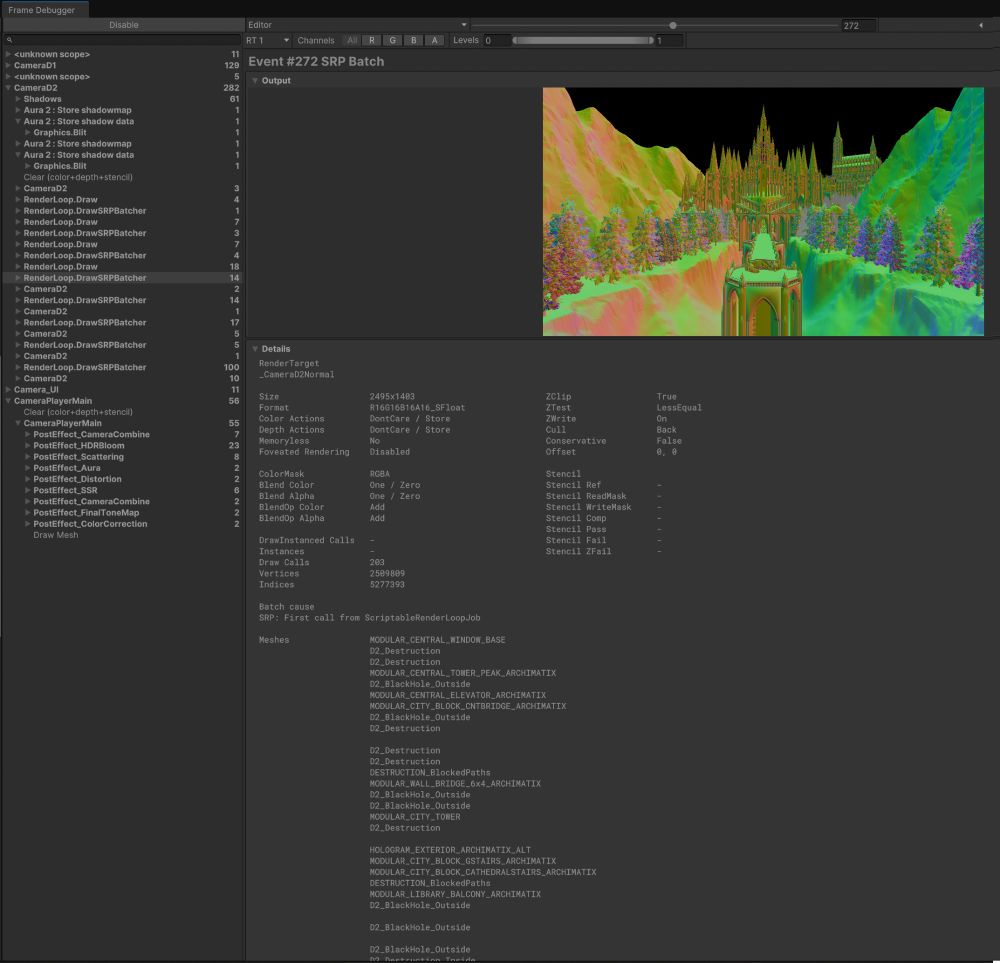Click mesh name MODULAR_CITY_TOWER
The image size is (1000, 963).
[x=415, y=817]
